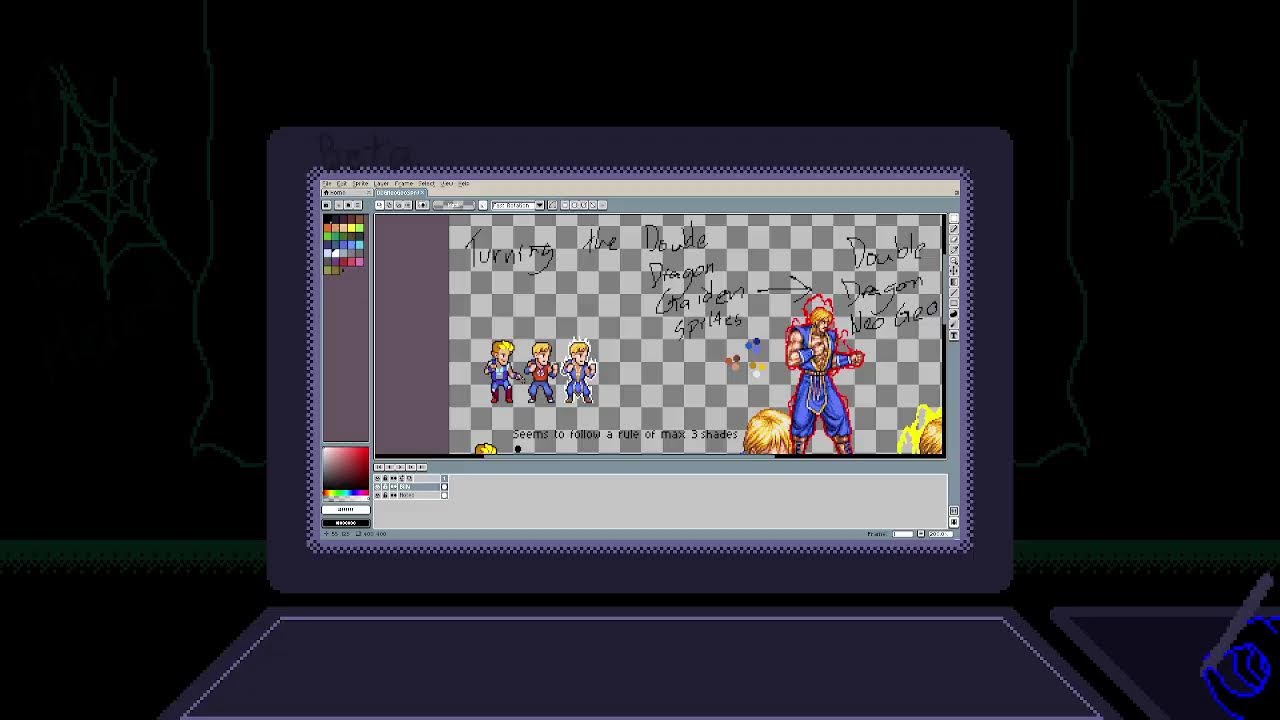1280x720 pixels.
Task: Click the black background color button
Action: 346,523
